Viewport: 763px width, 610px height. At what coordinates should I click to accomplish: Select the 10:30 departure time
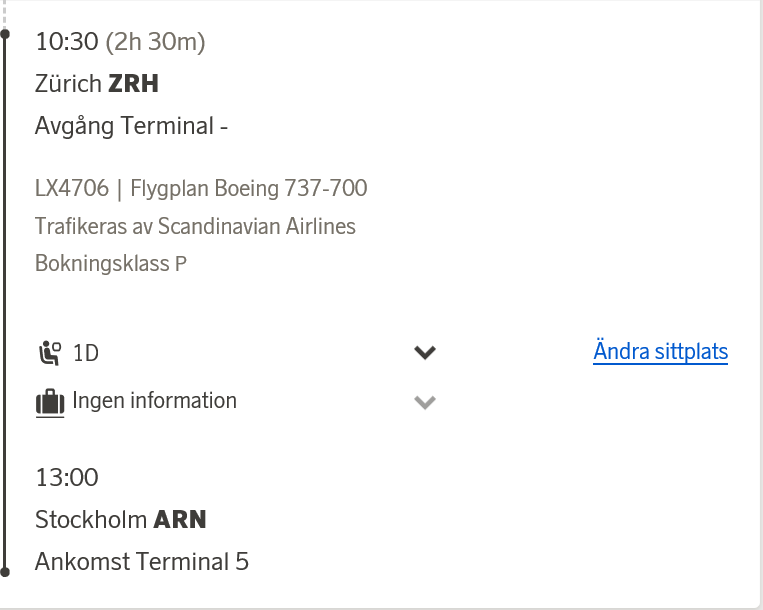pyautogui.click(x=66, y=42)
